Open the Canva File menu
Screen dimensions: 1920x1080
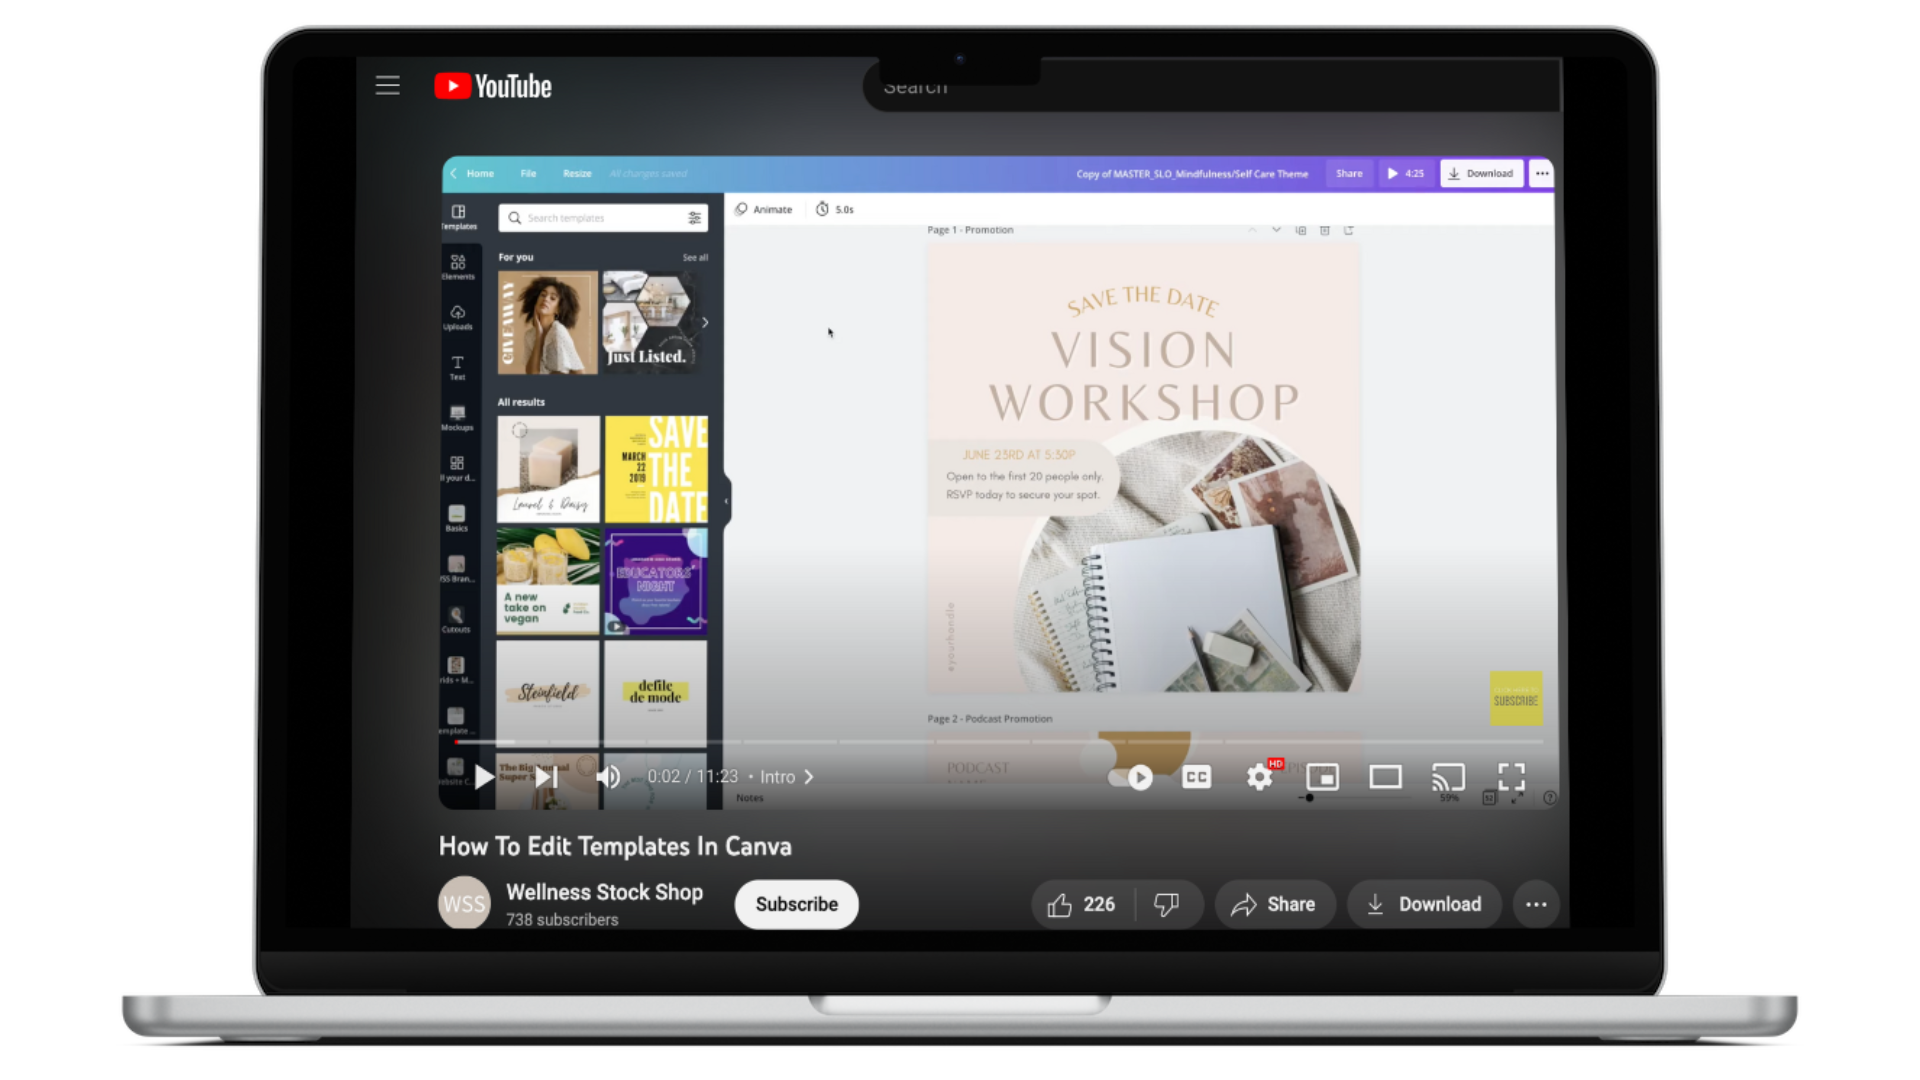(x=528, y=174)
